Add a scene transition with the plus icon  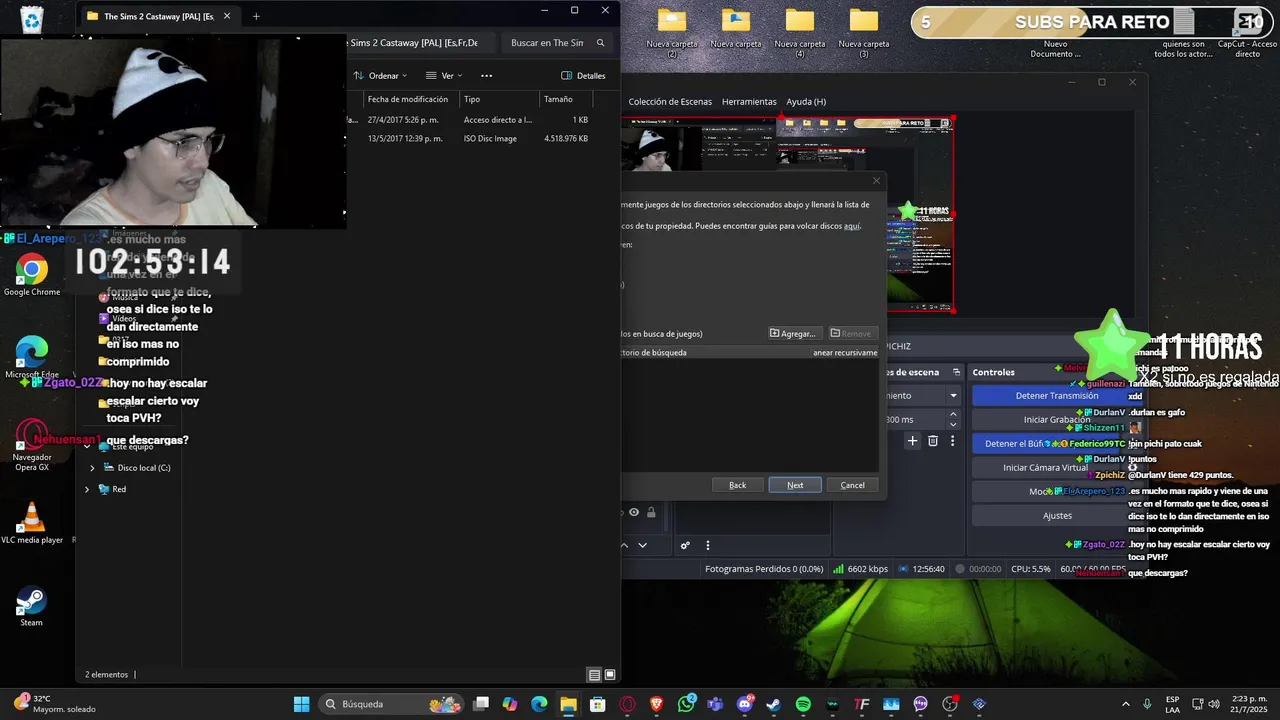(912, 441)
